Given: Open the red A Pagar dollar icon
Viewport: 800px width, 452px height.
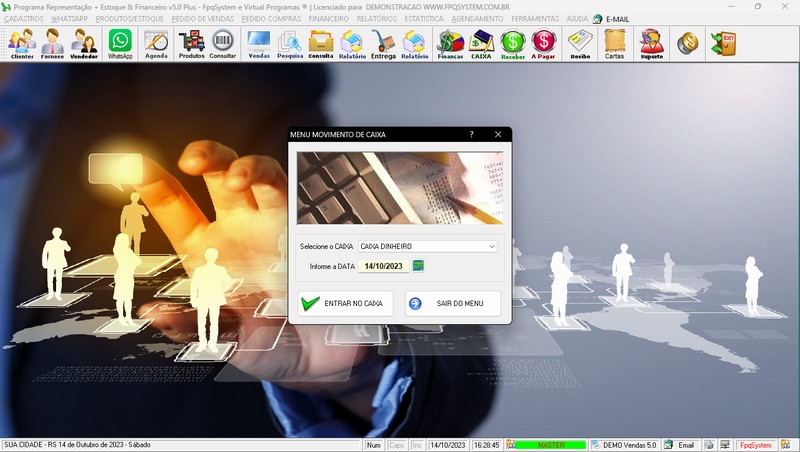Looking at the screenshot, I should click(x=543, y=44).
